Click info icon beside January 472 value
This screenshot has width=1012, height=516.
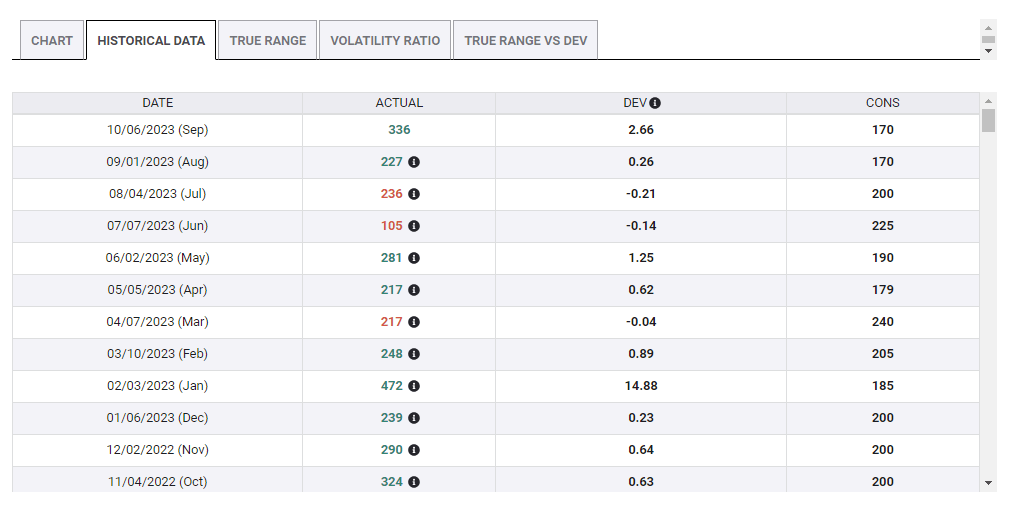pyautogui.click(x=414, y=386)
